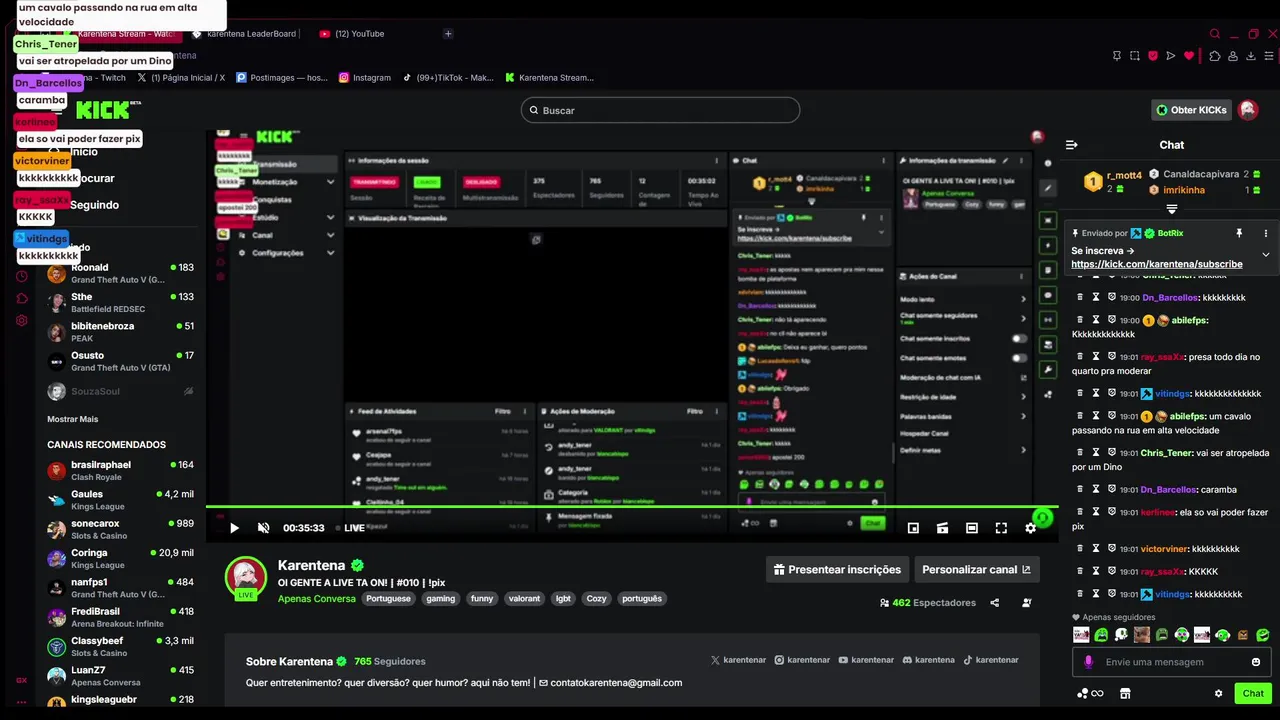Open the channel shop icon
The image size is (1280, 720).
(x=1124, y=693)
